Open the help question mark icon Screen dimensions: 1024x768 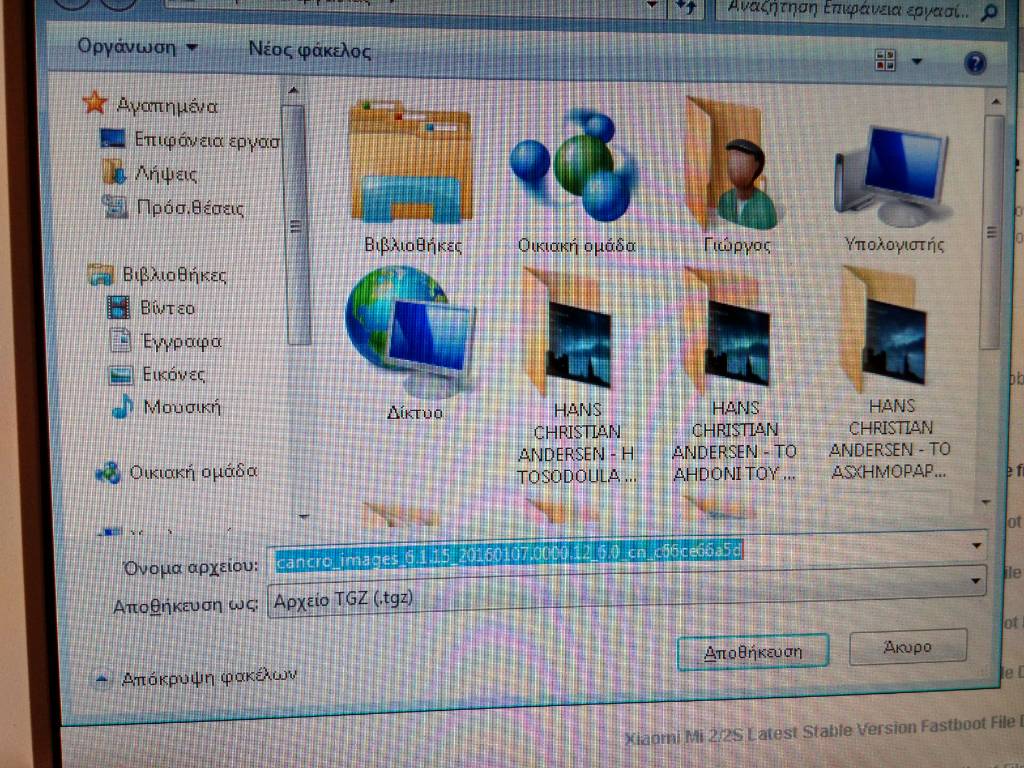pos(974,63)
